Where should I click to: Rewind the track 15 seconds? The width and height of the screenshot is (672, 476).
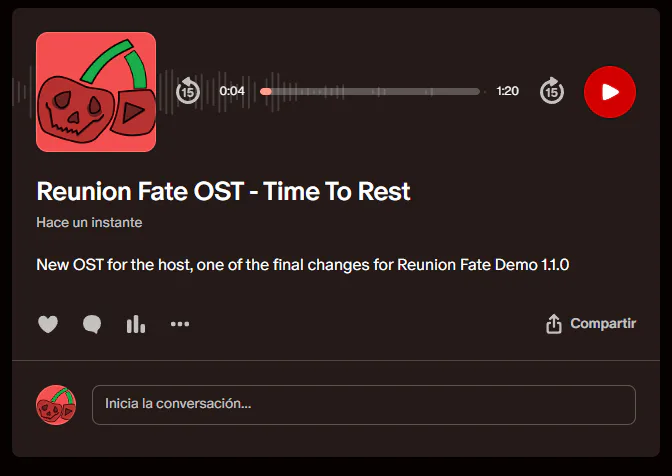188,91
